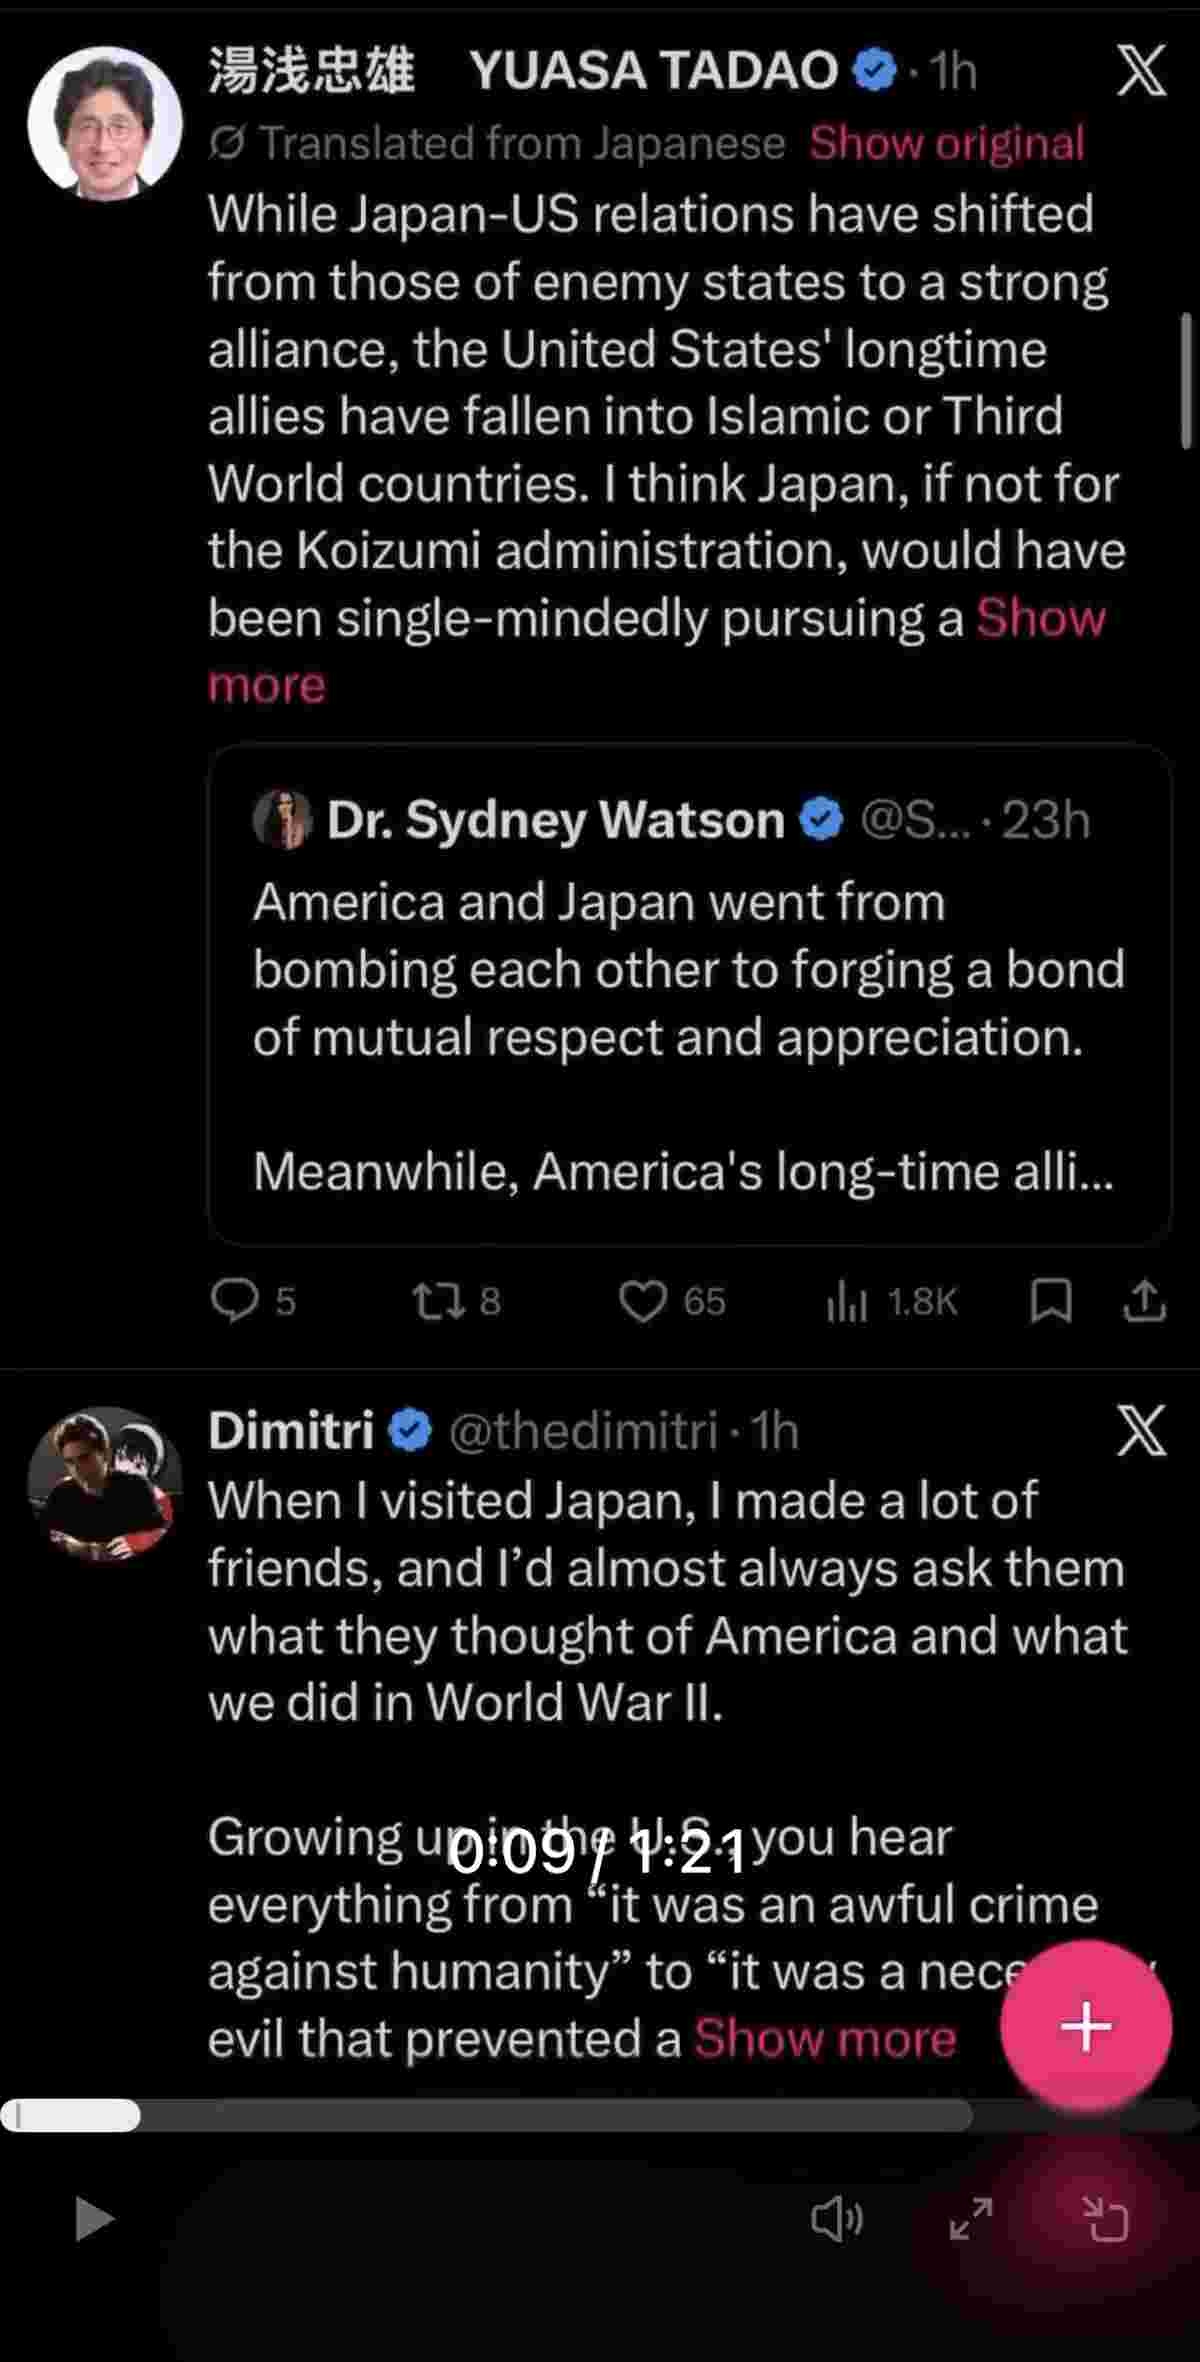
Task: Mute the video with the speaker icon
Action: click(836, 2220)
